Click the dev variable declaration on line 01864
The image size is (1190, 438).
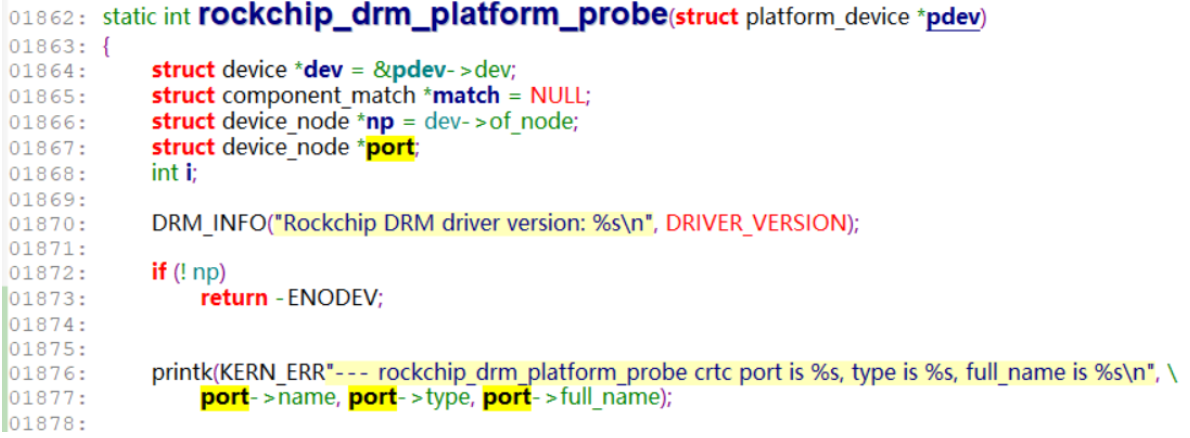point(323,71)
